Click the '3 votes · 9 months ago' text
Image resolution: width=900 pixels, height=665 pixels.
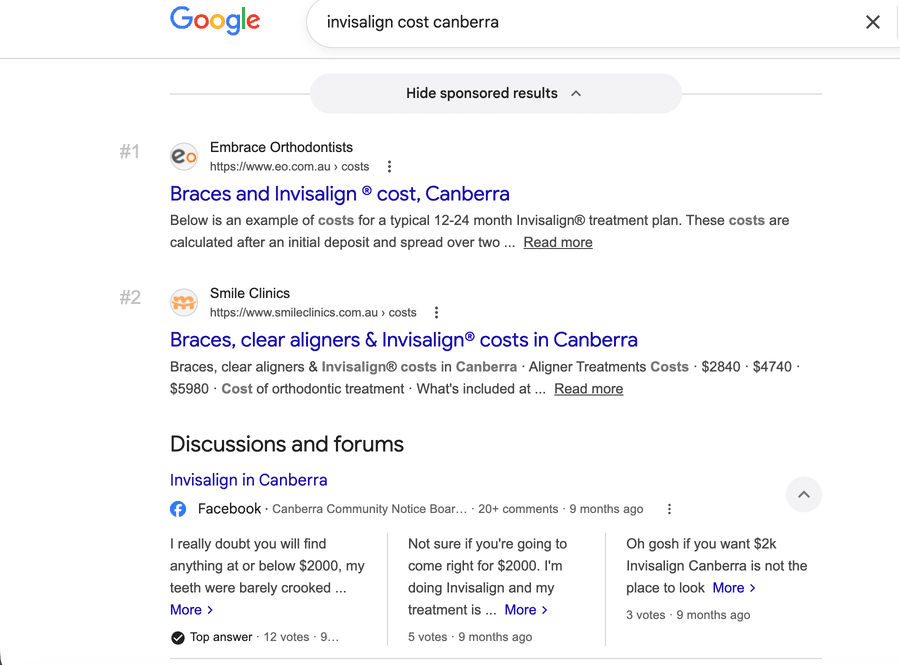(688, 615)
